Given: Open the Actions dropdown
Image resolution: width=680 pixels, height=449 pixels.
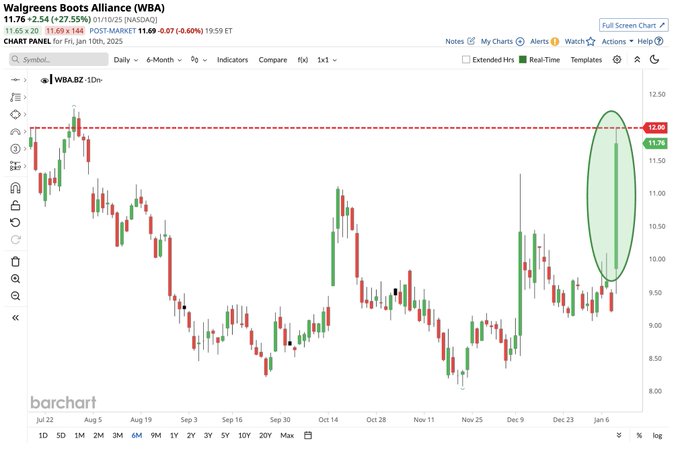Looking at the screenshot, I should coord(617,41).
